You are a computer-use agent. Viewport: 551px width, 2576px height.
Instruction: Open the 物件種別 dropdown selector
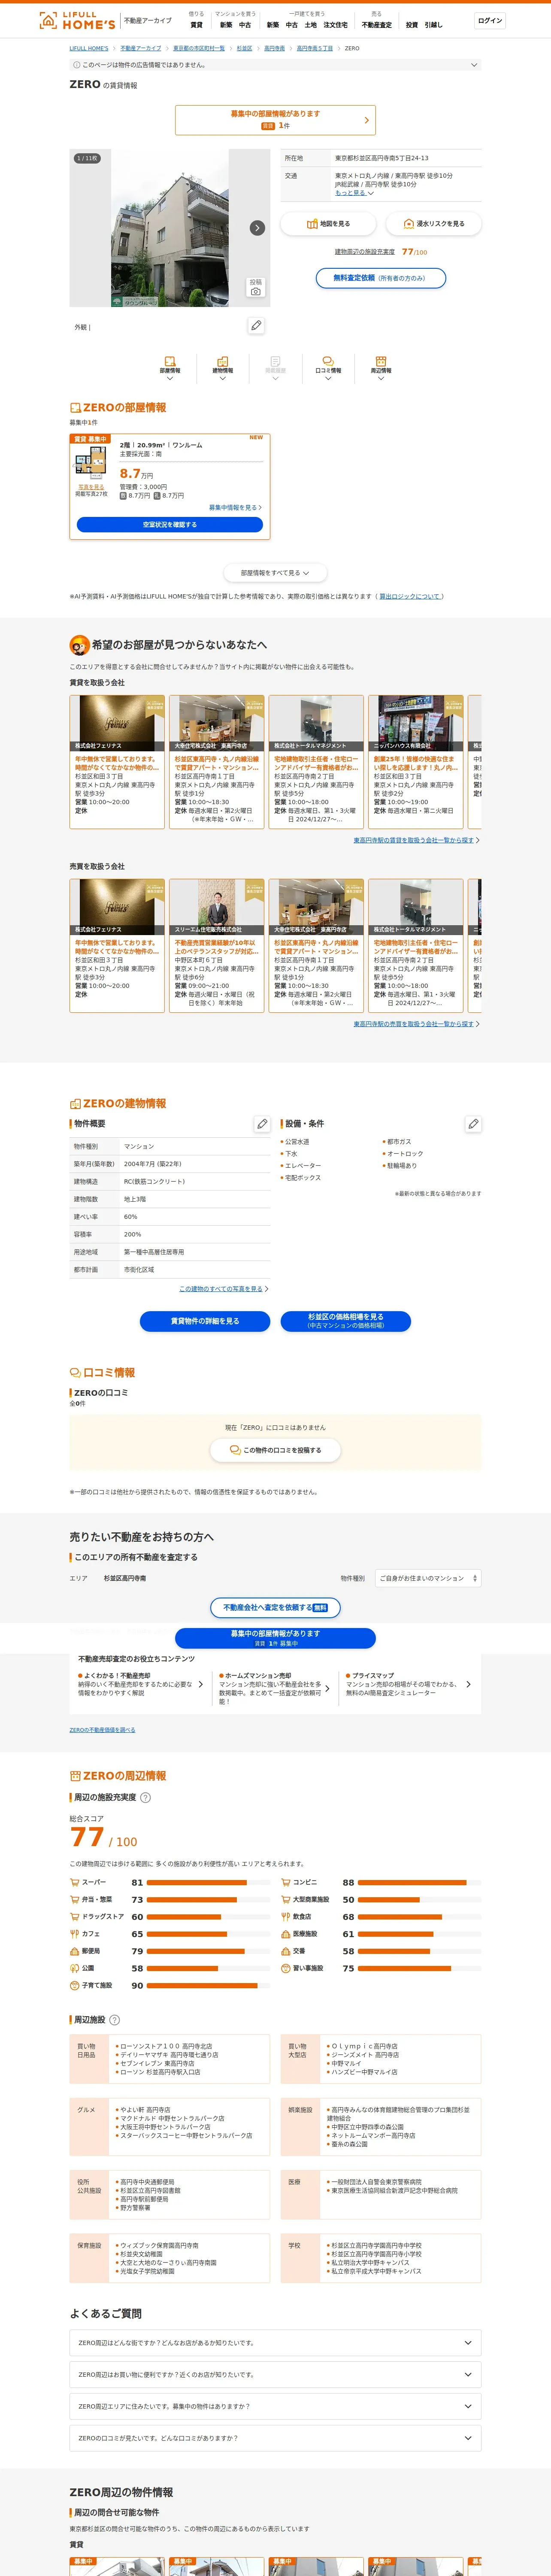(428, 1578)
